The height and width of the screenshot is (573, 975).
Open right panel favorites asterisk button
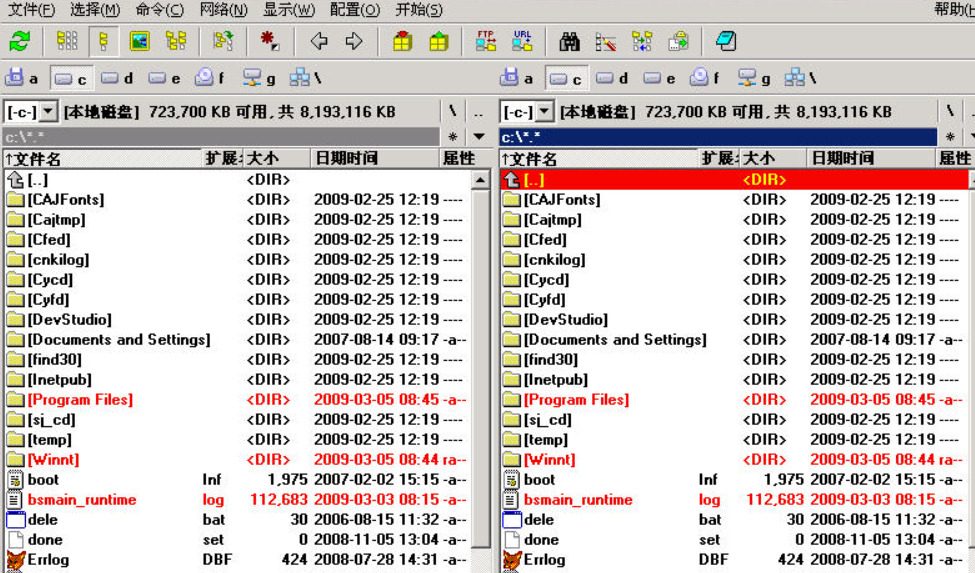(950, 137)
